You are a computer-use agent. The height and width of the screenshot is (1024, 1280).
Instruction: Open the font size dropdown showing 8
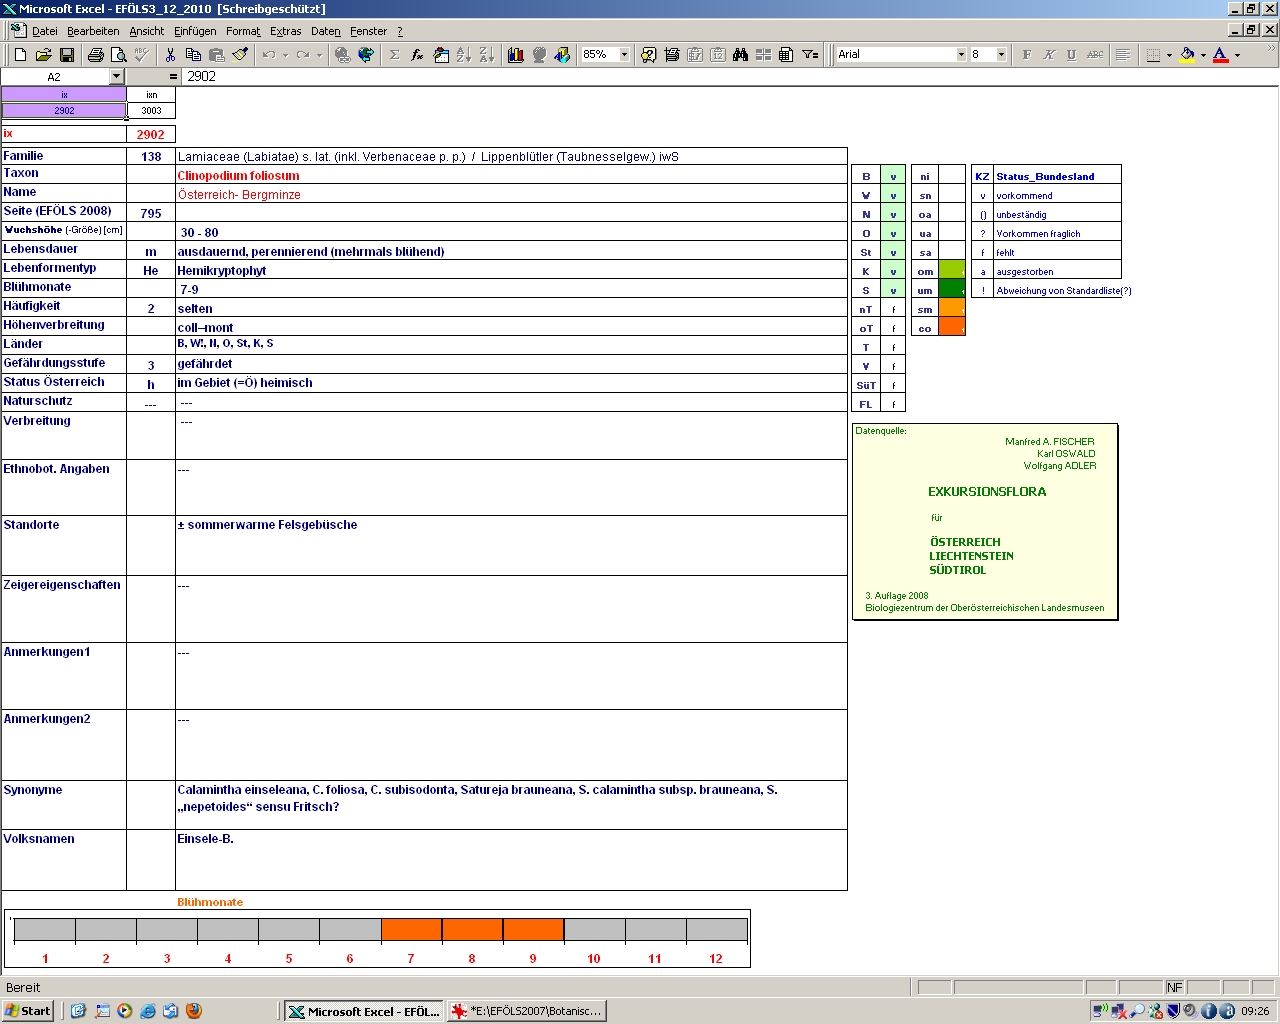[x=1001, y=55]
